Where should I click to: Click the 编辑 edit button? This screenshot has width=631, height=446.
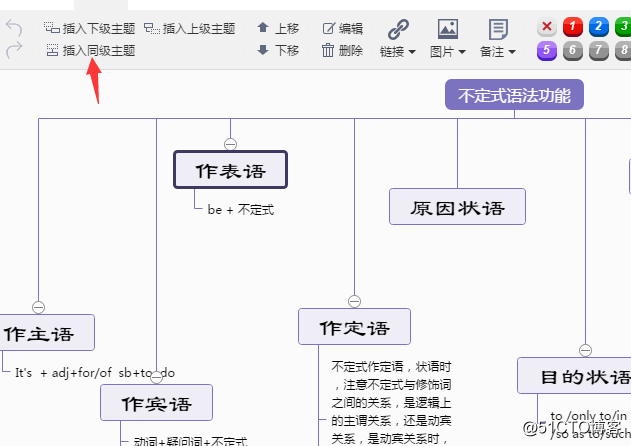[x=342, y=28]
